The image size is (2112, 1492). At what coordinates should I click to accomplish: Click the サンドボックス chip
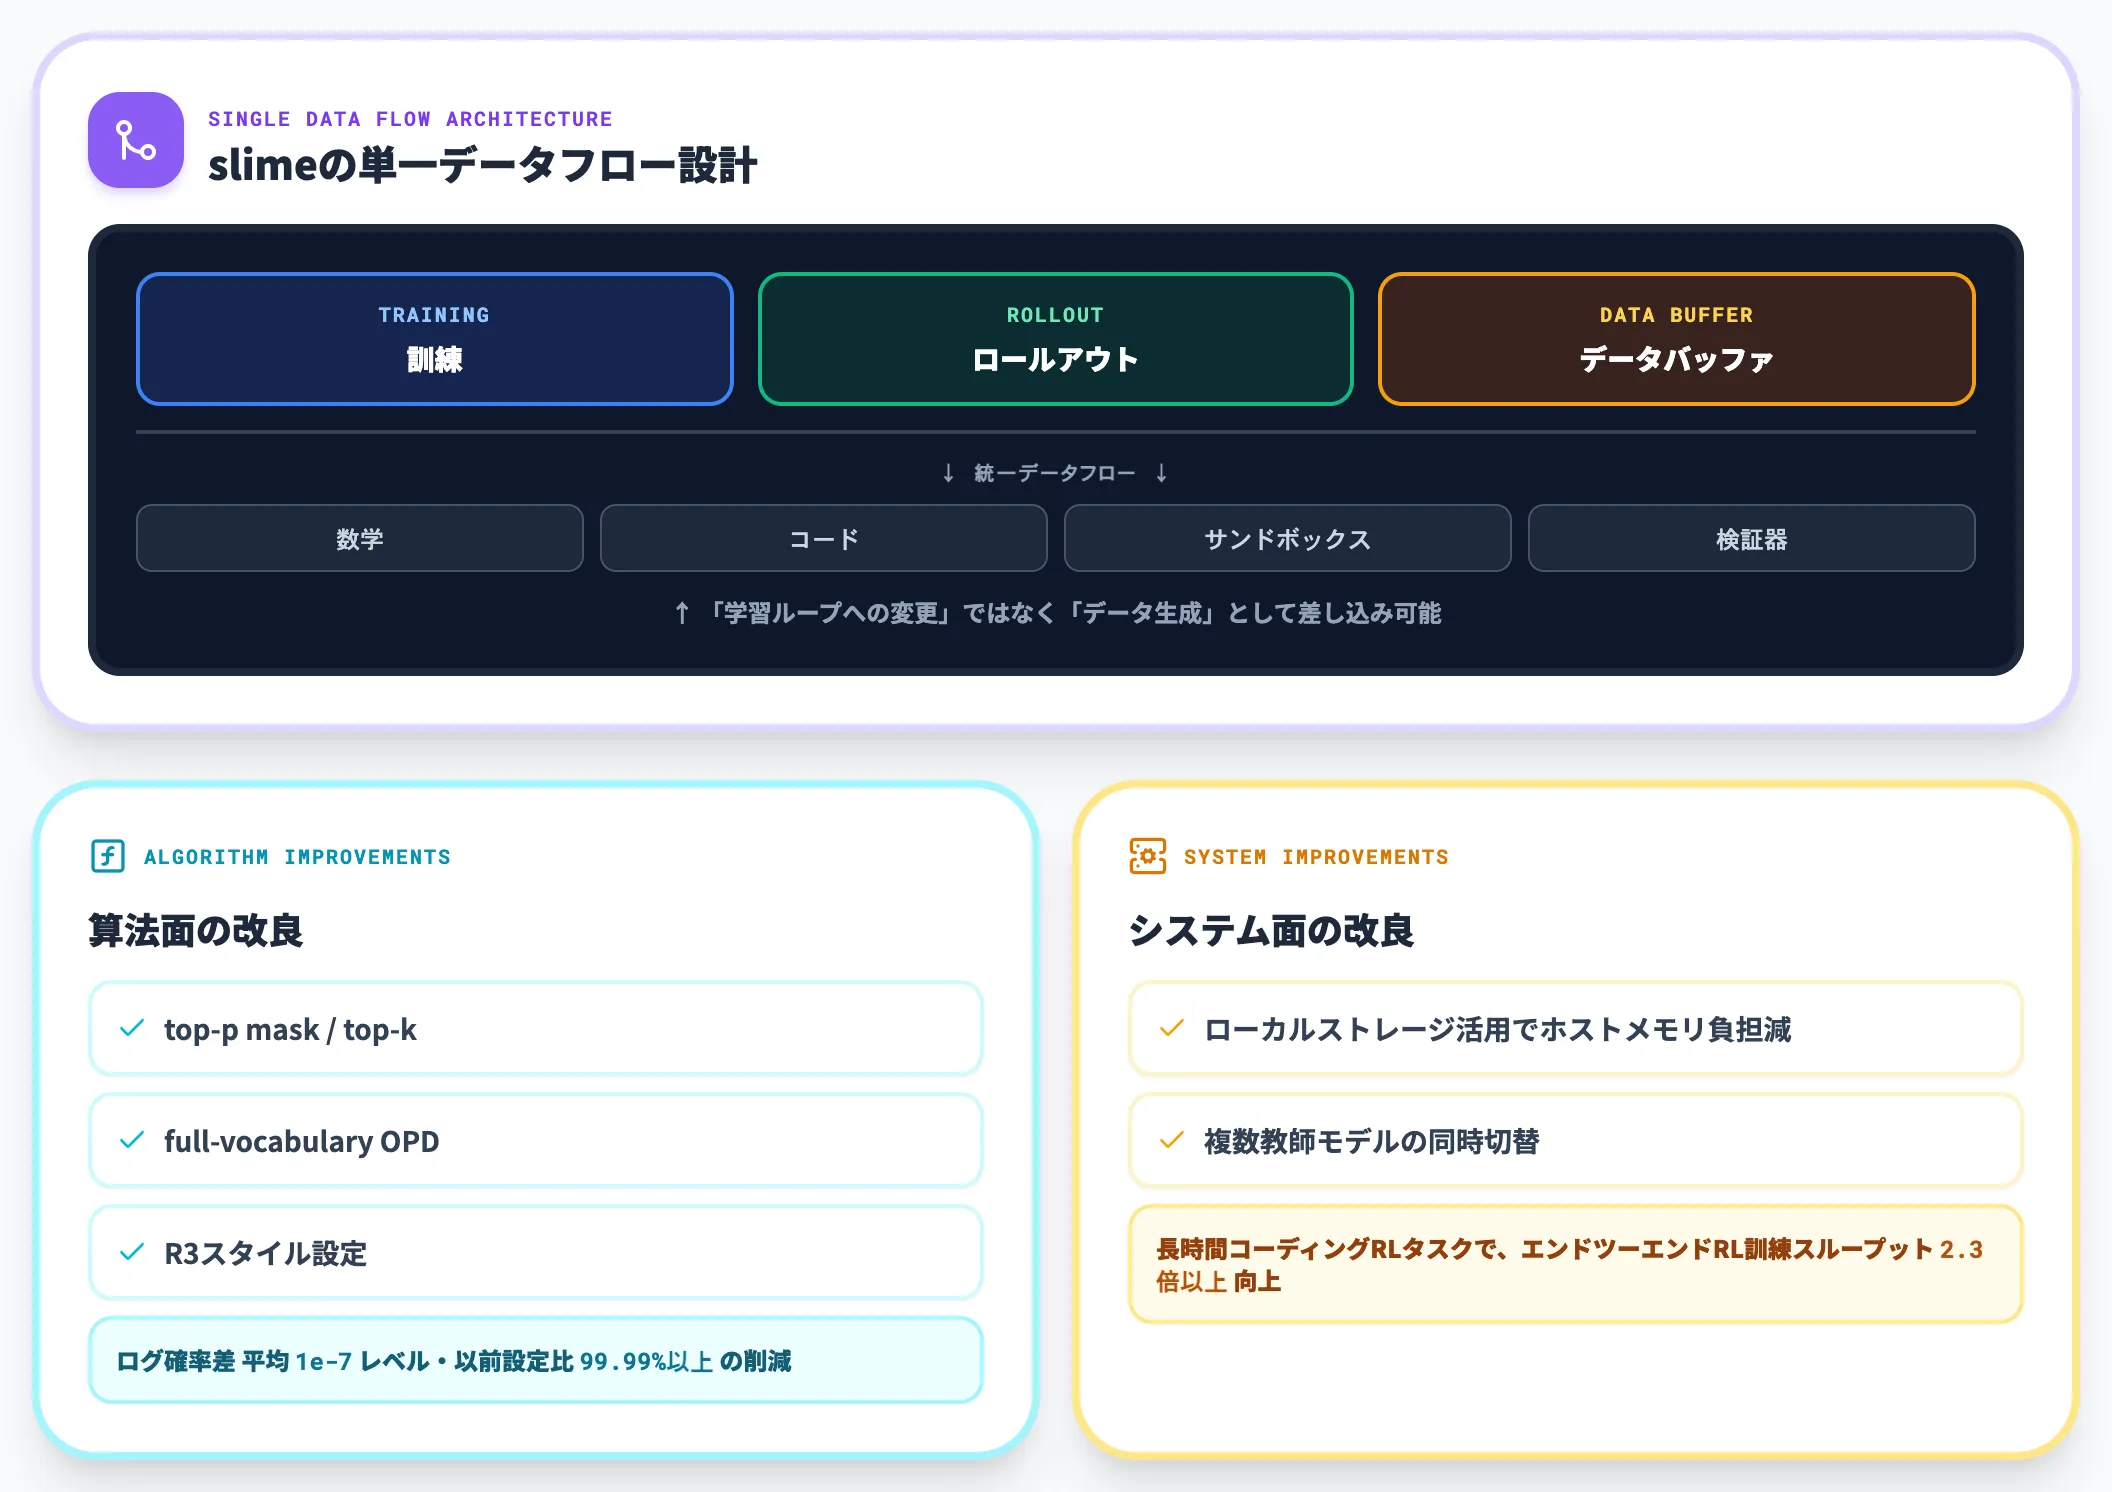[1288, 539]
